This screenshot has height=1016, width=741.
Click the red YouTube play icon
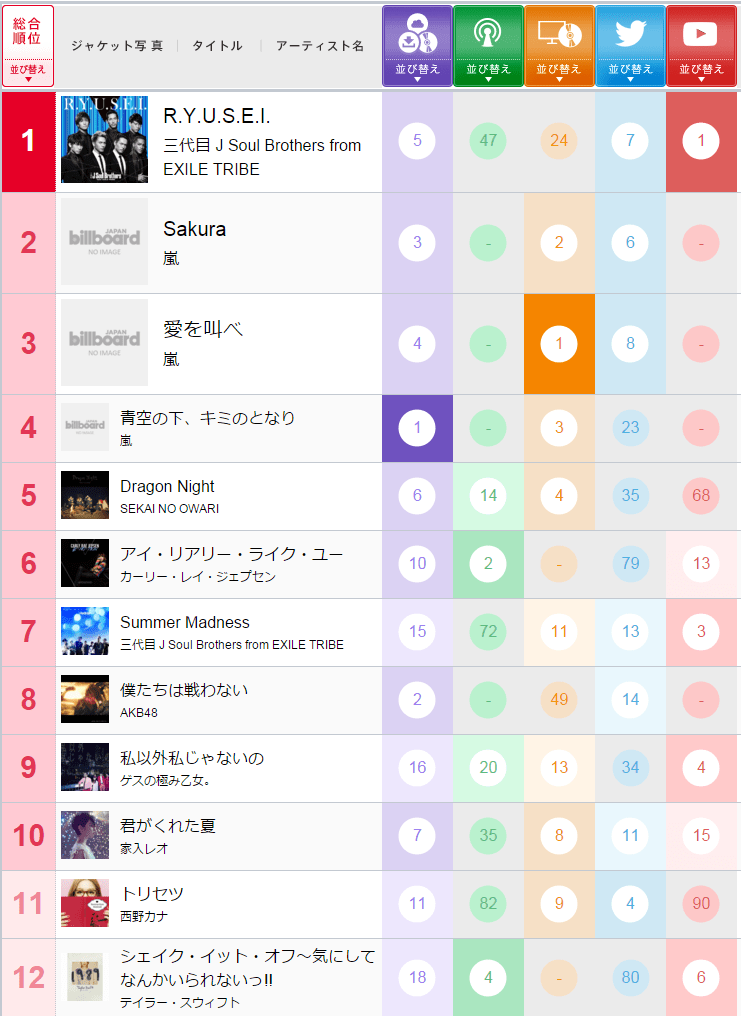point(701,35)
